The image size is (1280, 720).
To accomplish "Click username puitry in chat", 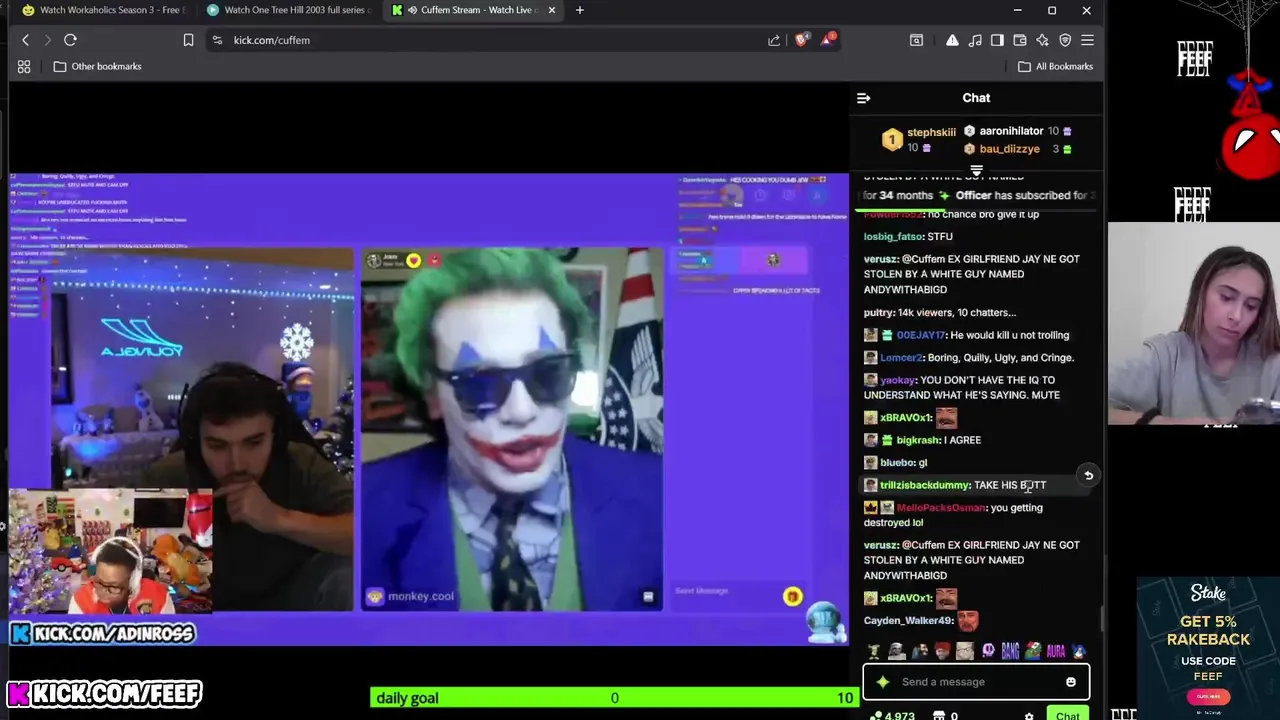I will [x=879, y=313].
